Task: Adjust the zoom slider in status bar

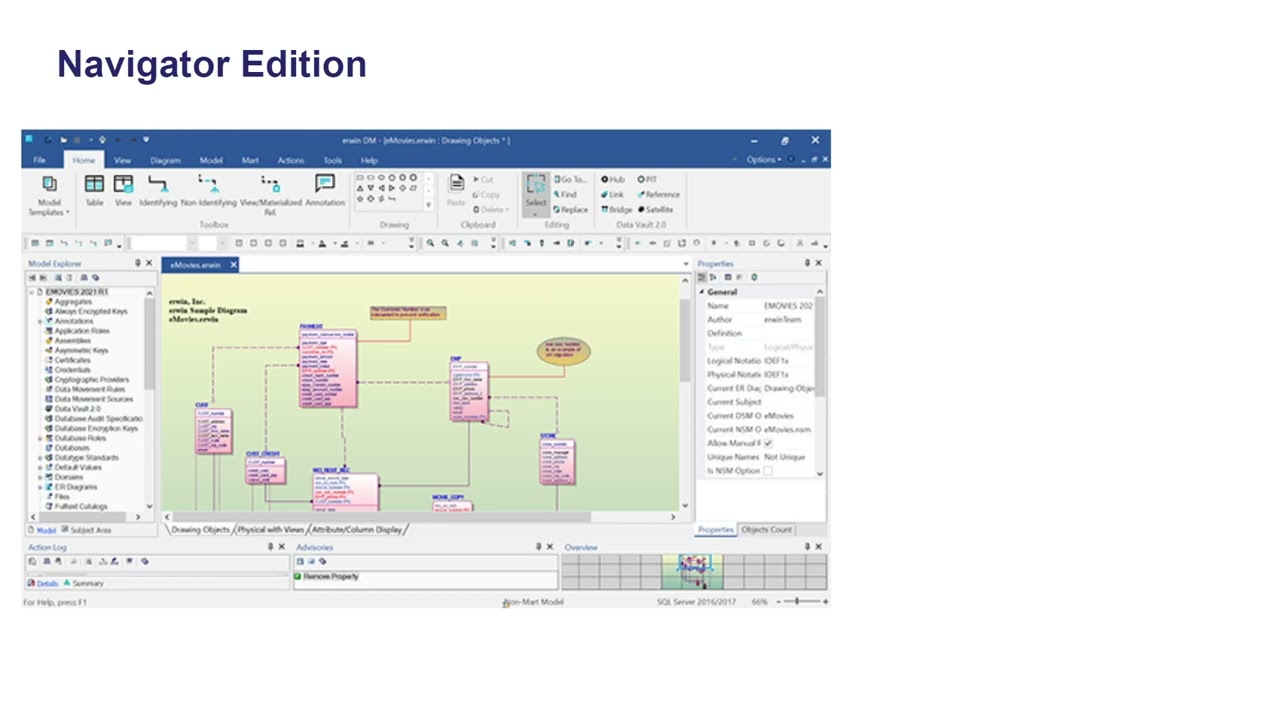Action: (x=797, y=602)
